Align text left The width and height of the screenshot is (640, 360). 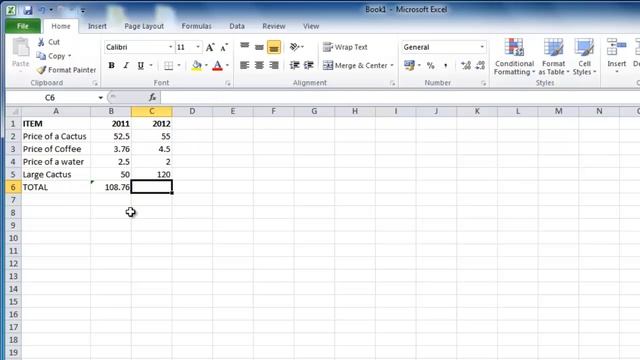[244, 65]
